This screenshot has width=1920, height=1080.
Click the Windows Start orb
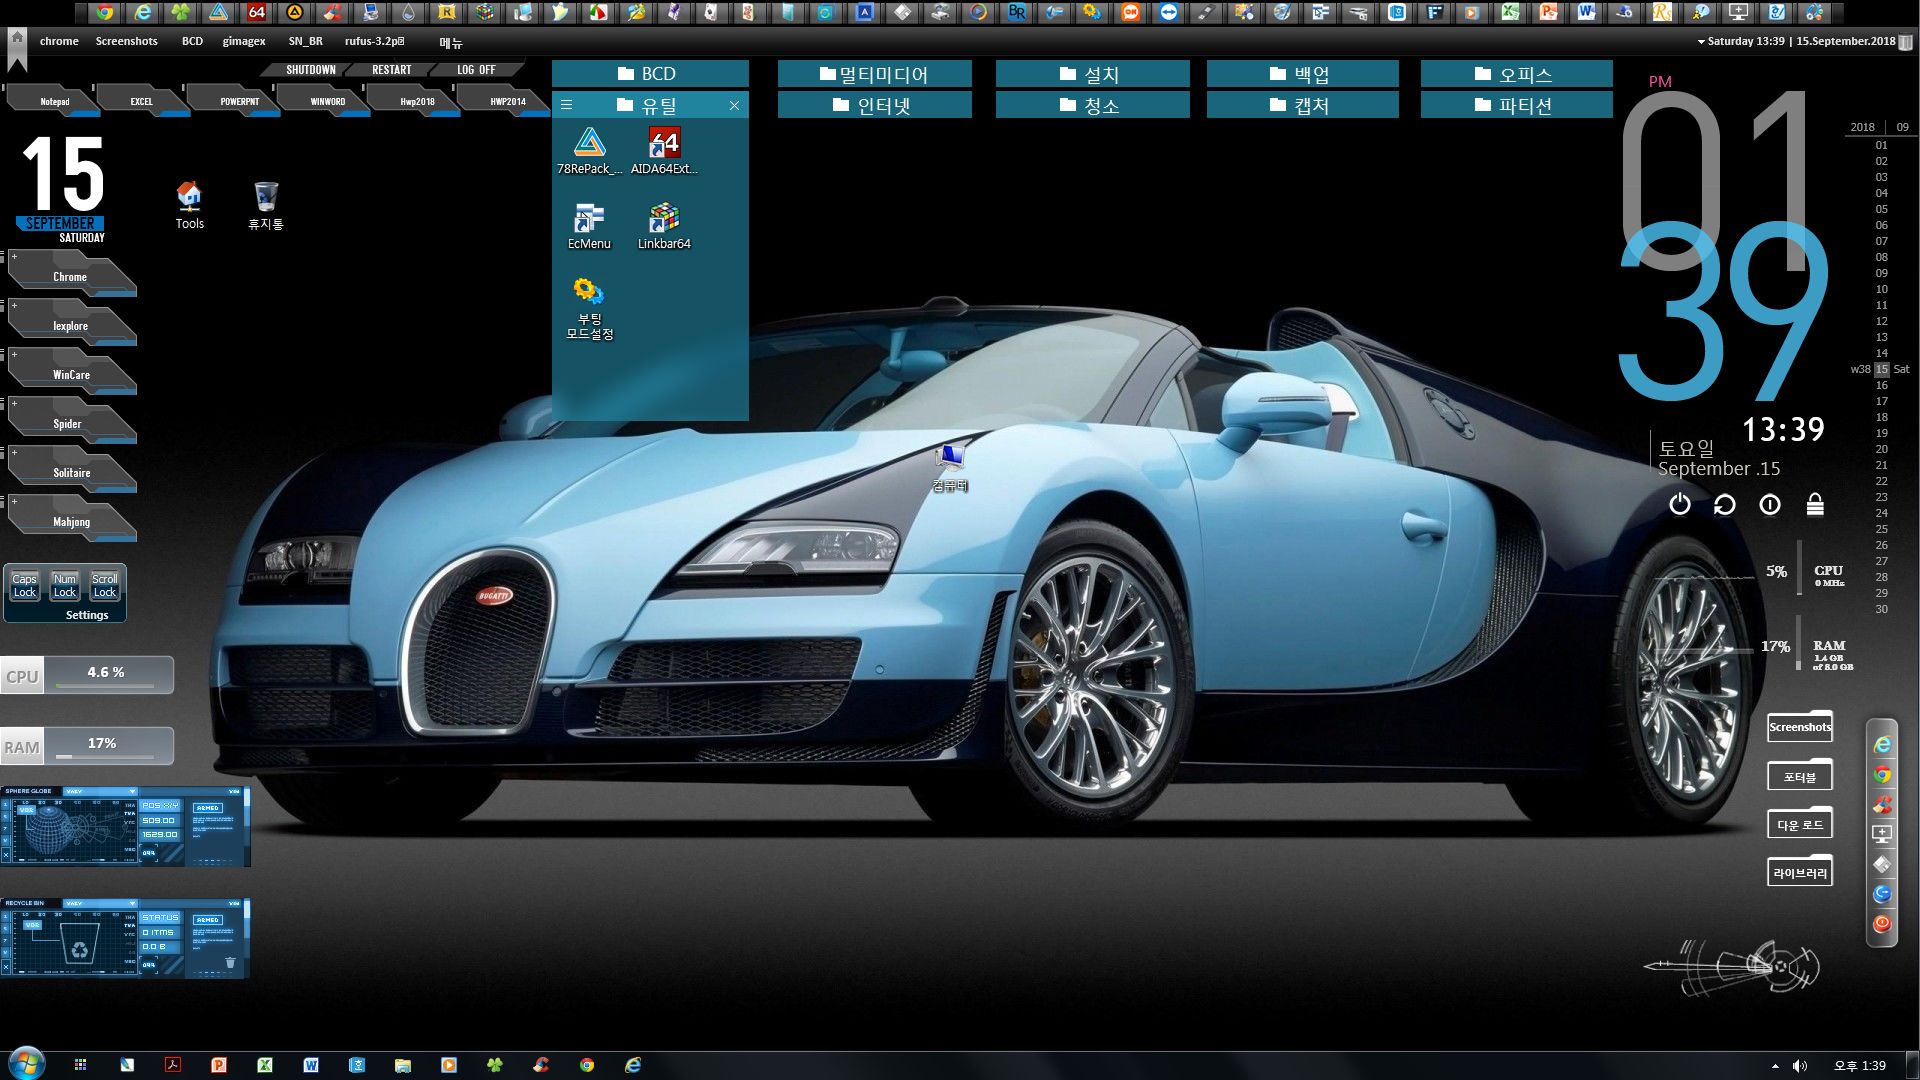tap(26, 1063)
